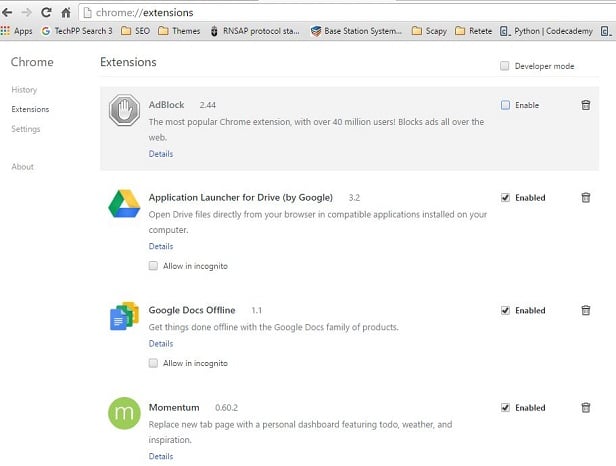Image resolution: width=616 pixels, height=466 pixels.
Task: Select Momentum version 0.60.2 text
Action: pyautogui.click(x=226, y=408)
